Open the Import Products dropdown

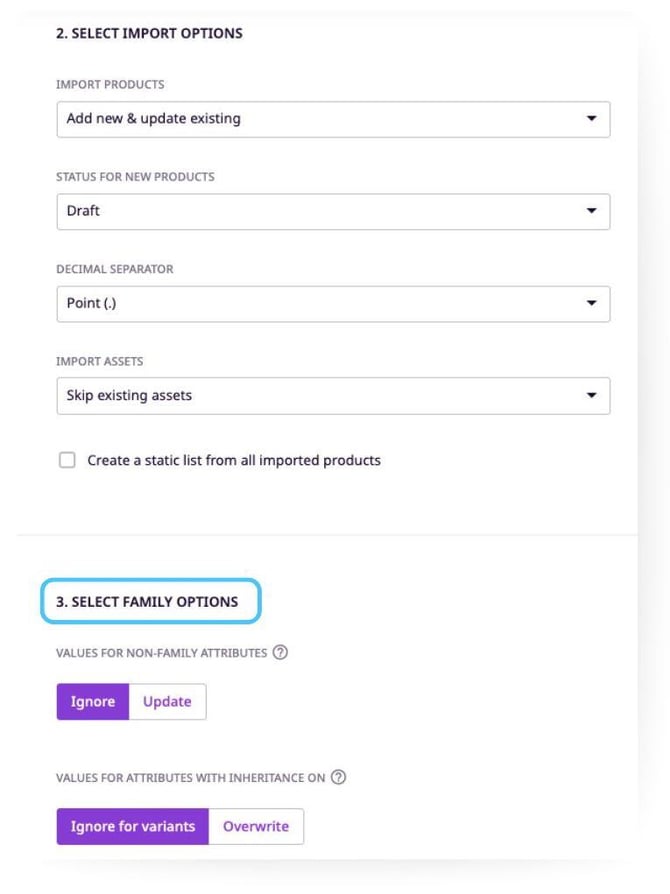[333, 119]
